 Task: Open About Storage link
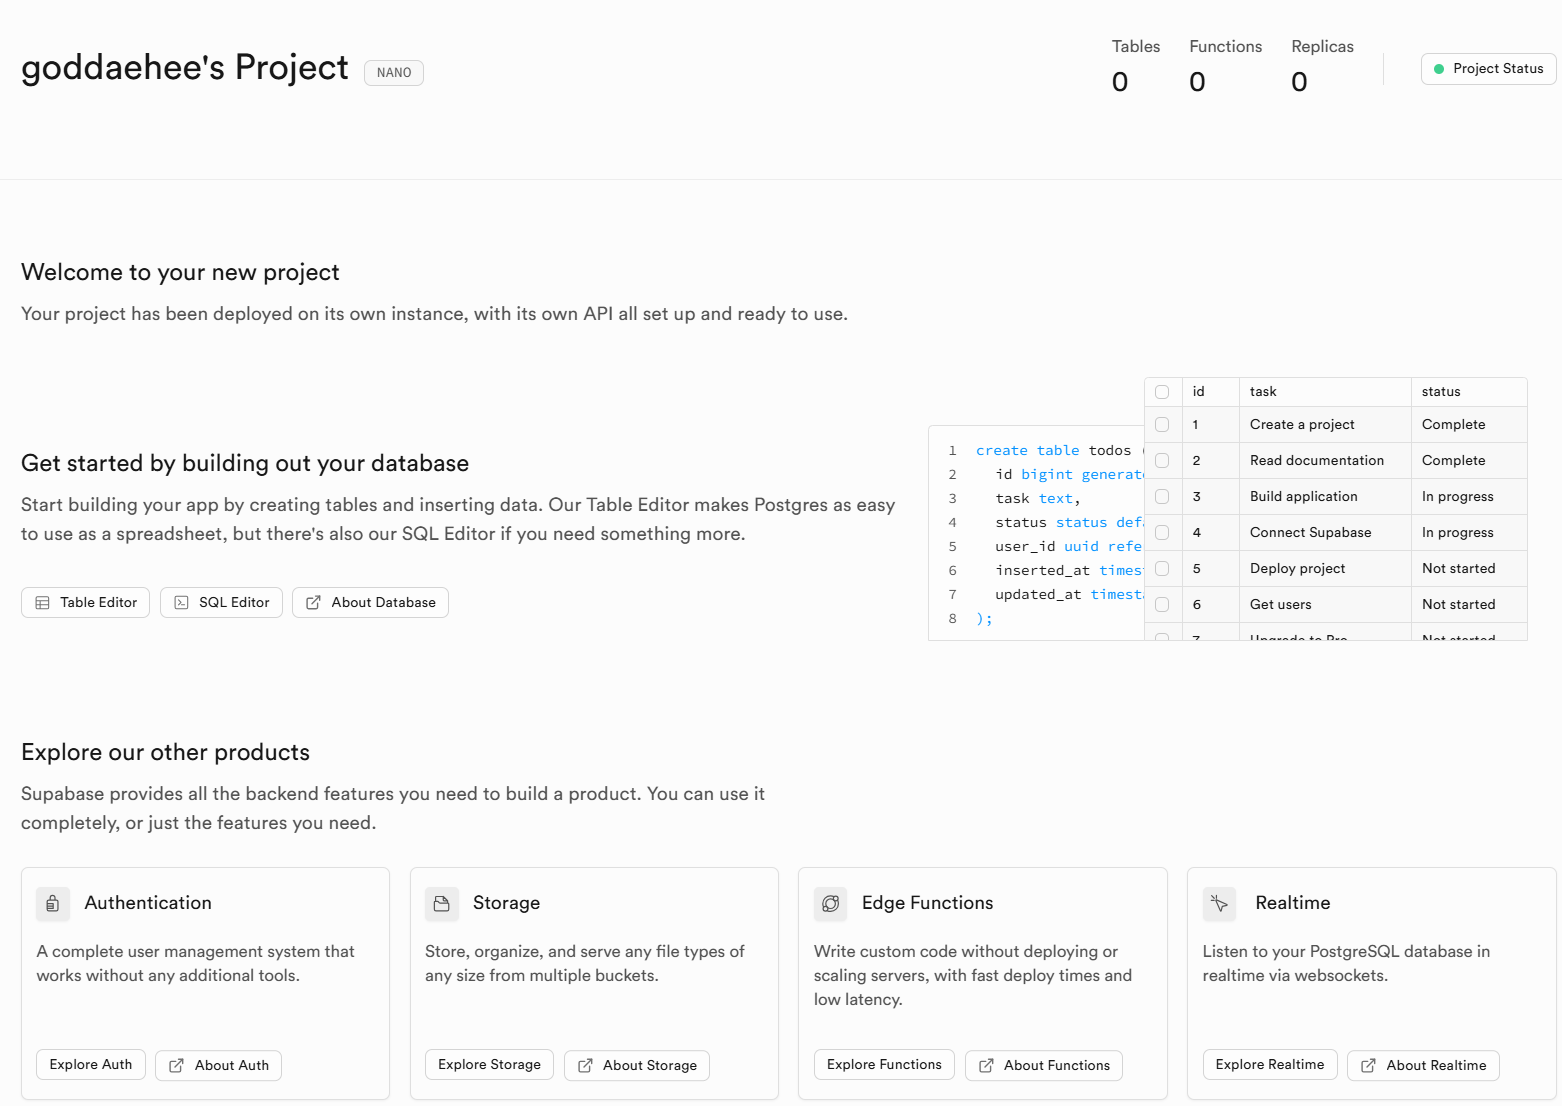pyautogui.click(x=637, y=1066)
